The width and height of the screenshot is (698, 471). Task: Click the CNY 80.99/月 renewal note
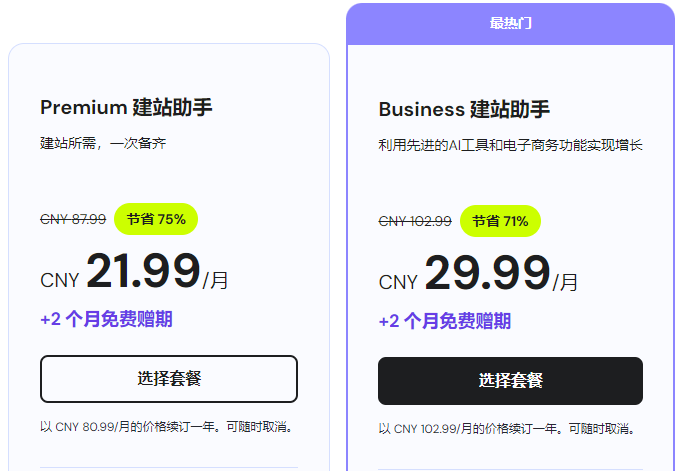click(x=167, y=427)
